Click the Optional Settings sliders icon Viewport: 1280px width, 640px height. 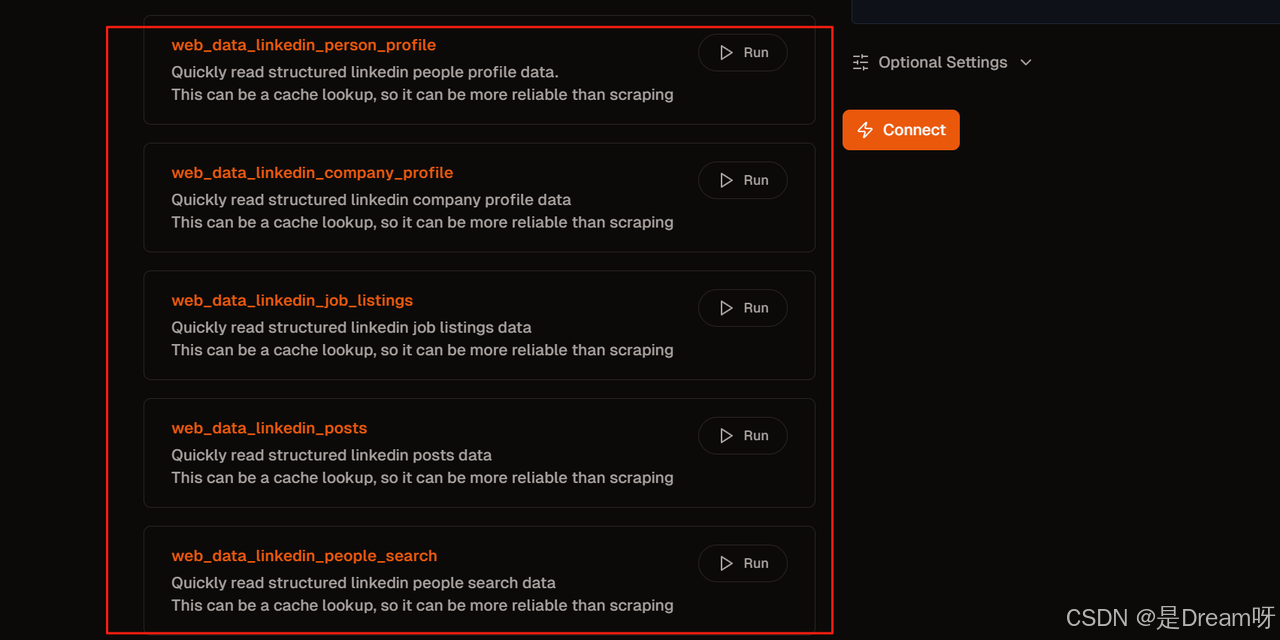[x=860, y=62]
